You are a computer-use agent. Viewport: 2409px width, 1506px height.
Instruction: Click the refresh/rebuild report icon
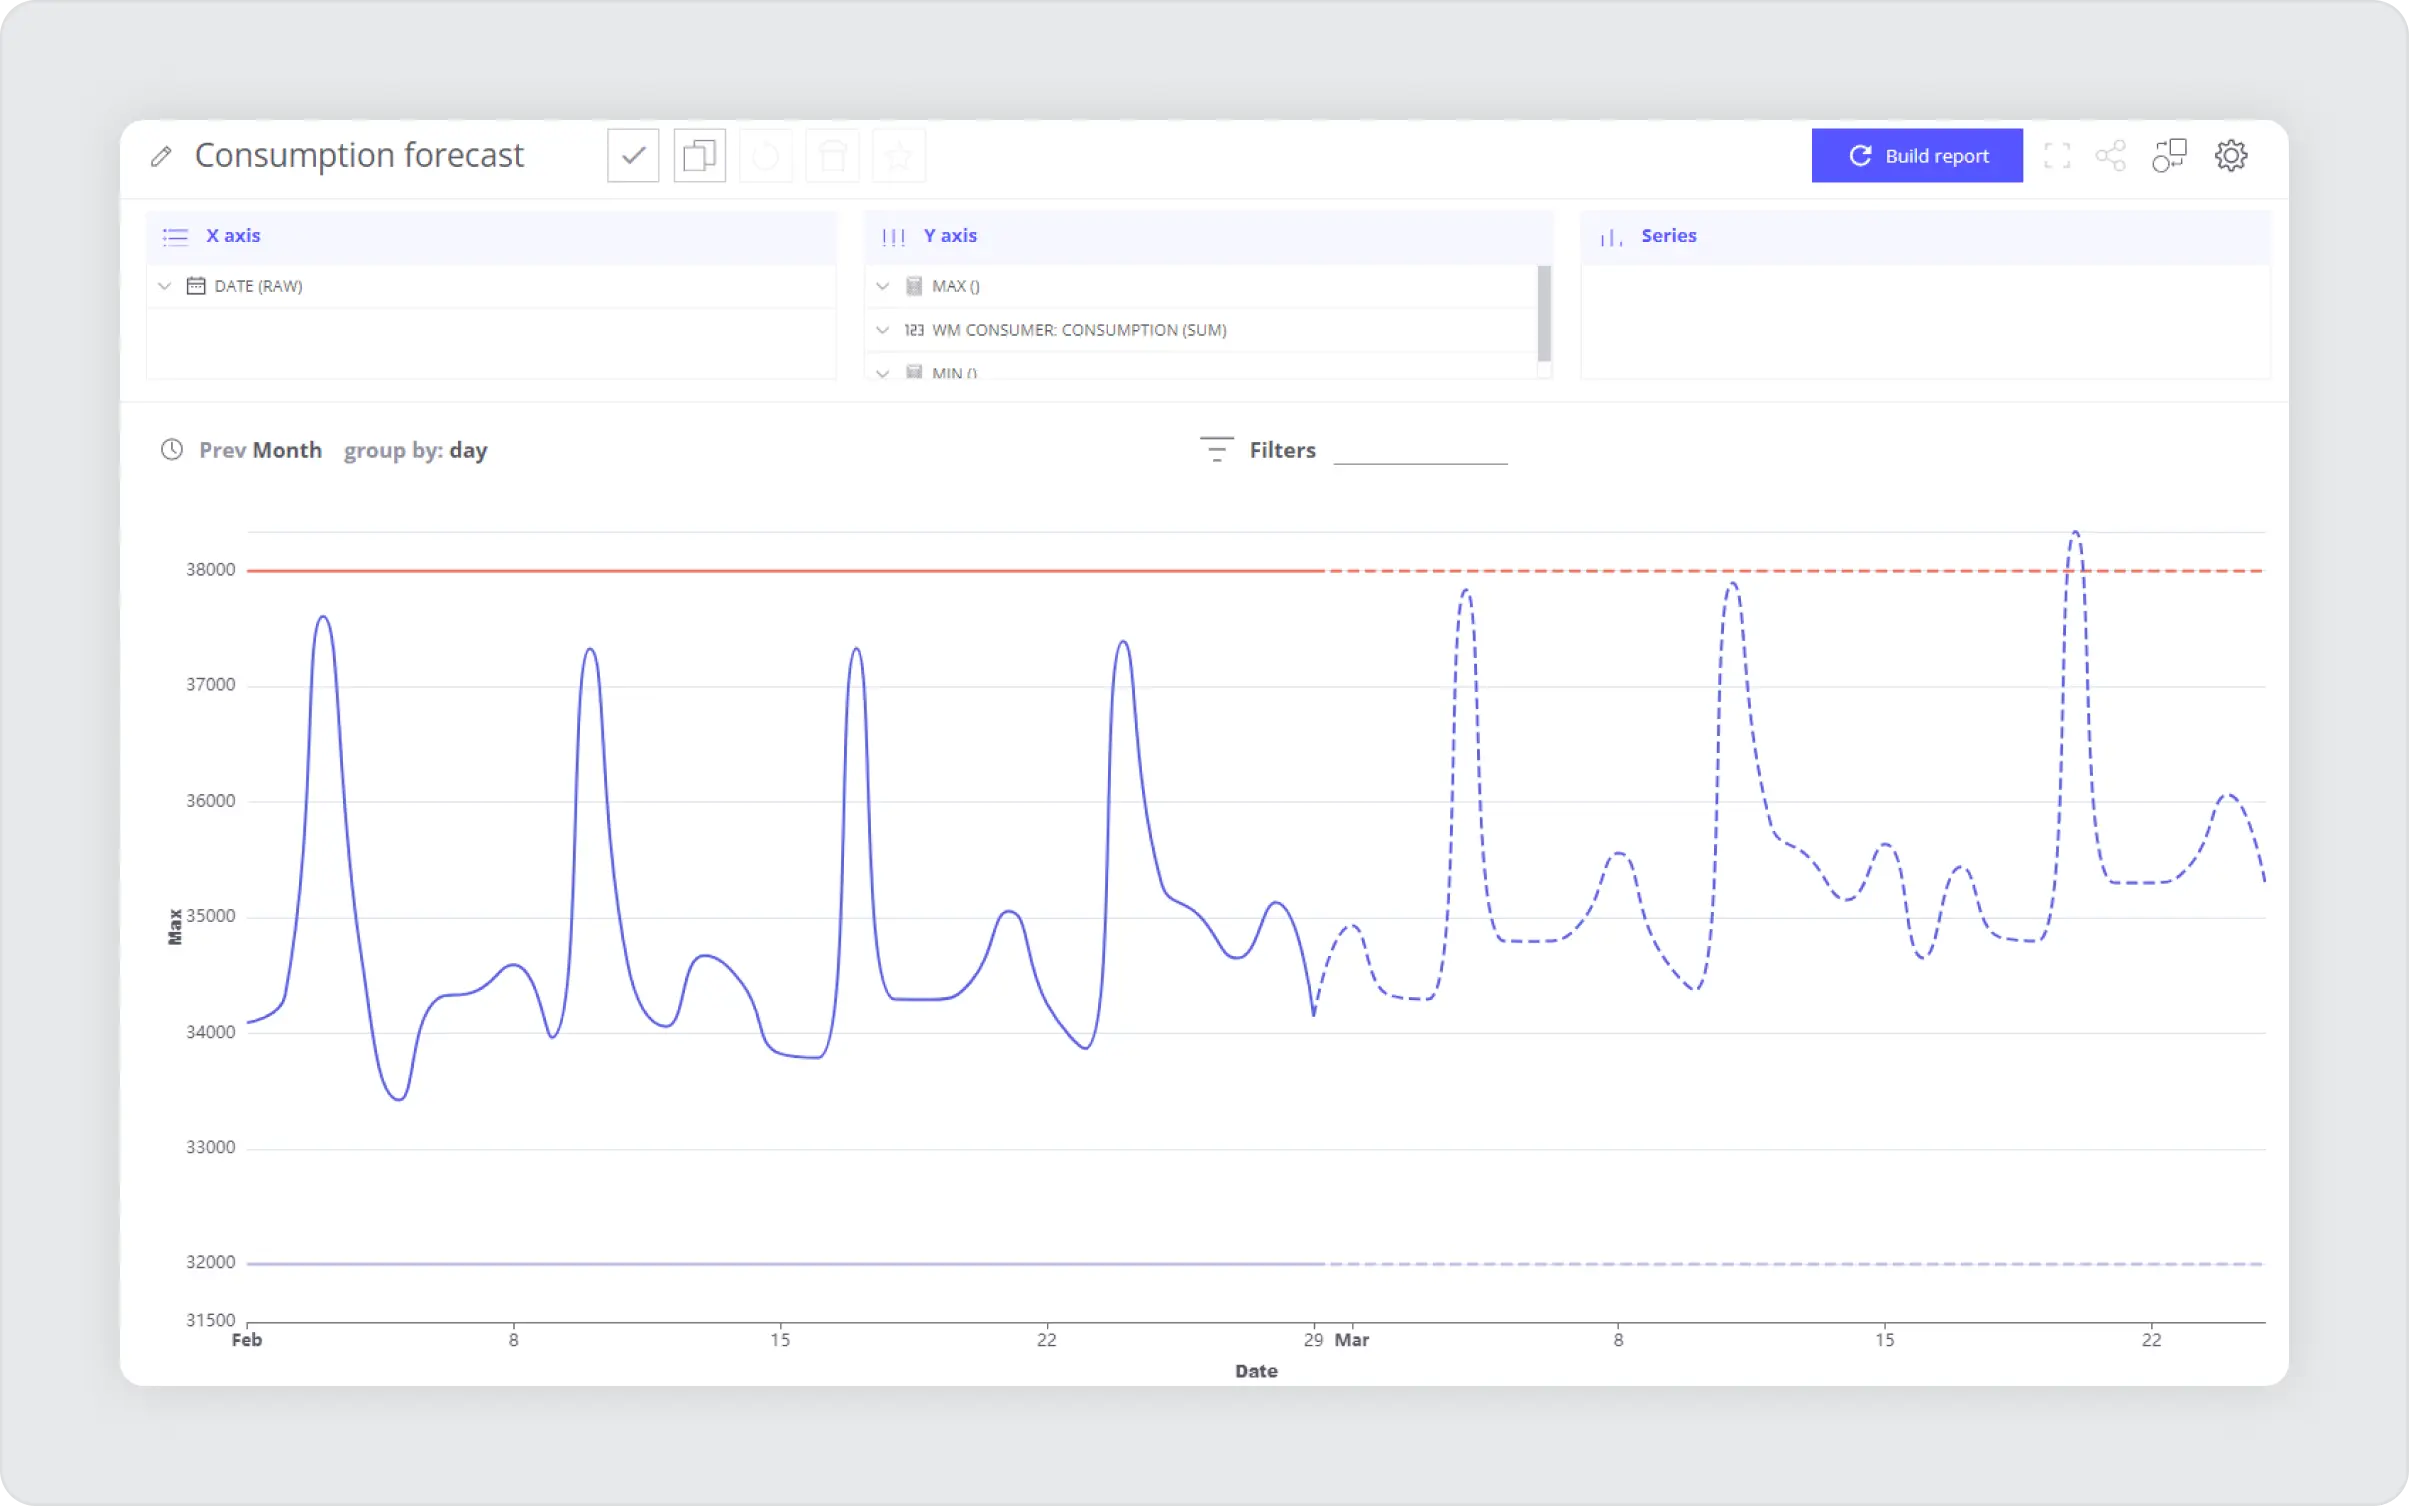1857,154
